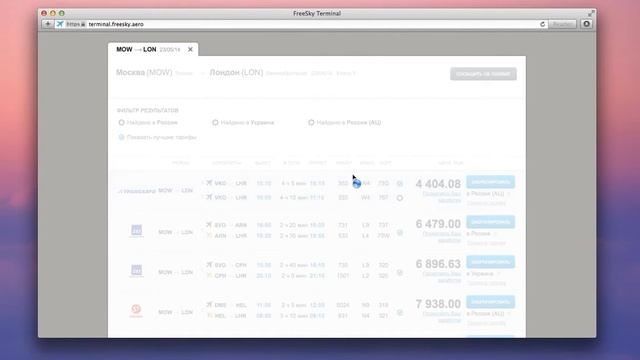The height and width of the screenshot is (360, 640).
Task: Select 'Найдено в Украине' filter radio
Action: [215, 122]
